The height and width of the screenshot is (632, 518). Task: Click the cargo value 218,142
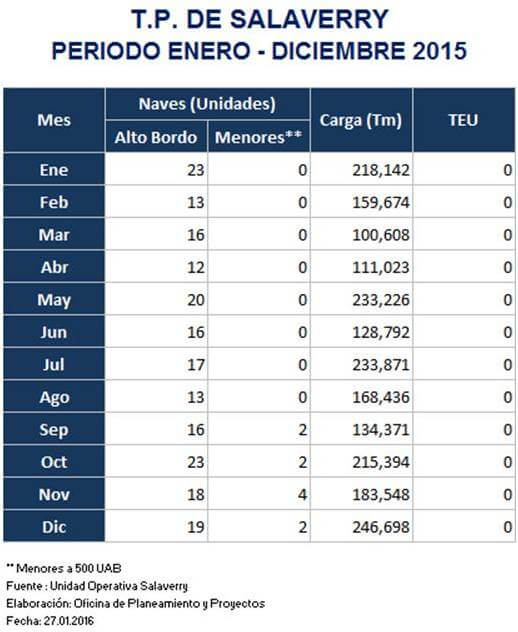point(381,170)
